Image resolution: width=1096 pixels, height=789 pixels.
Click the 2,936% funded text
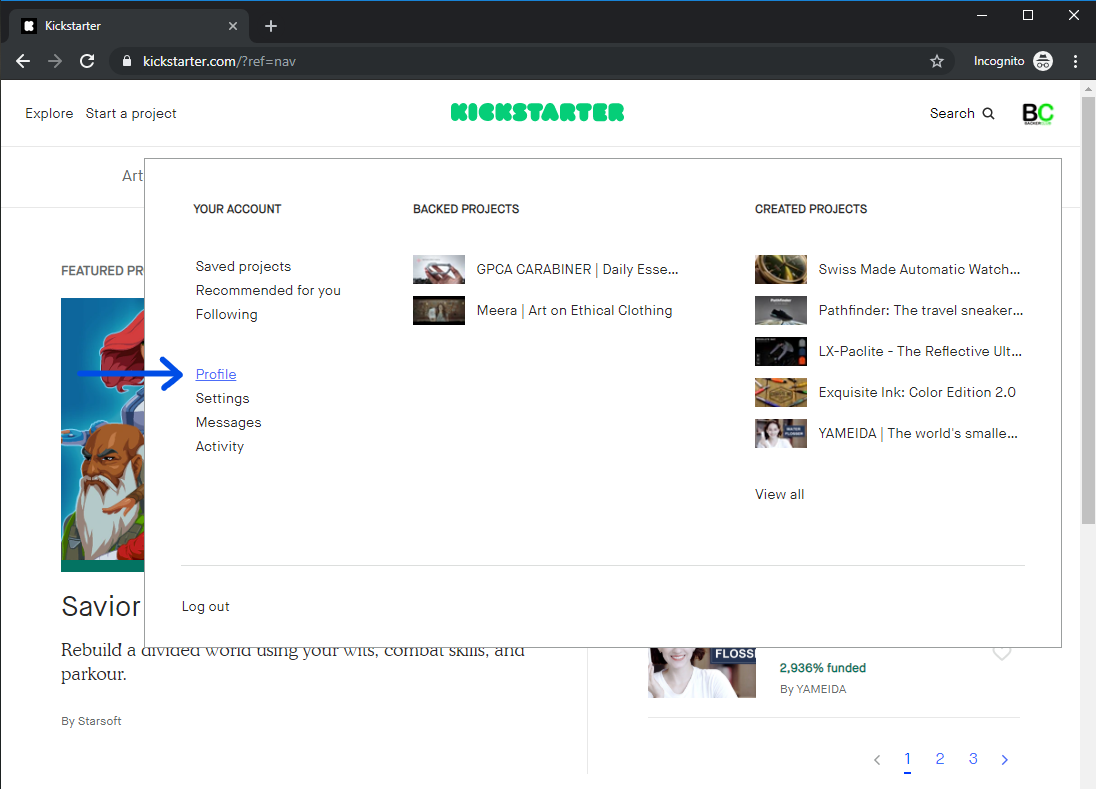click(x=823, y=668)
